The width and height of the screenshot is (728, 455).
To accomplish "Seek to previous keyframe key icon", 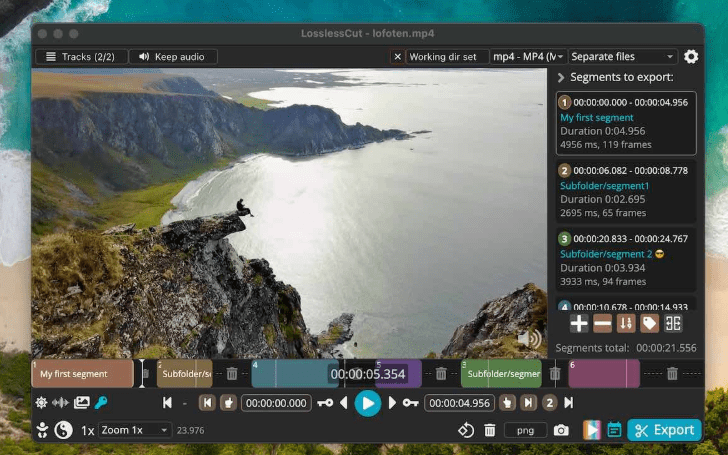I will (x=325, y=403).
